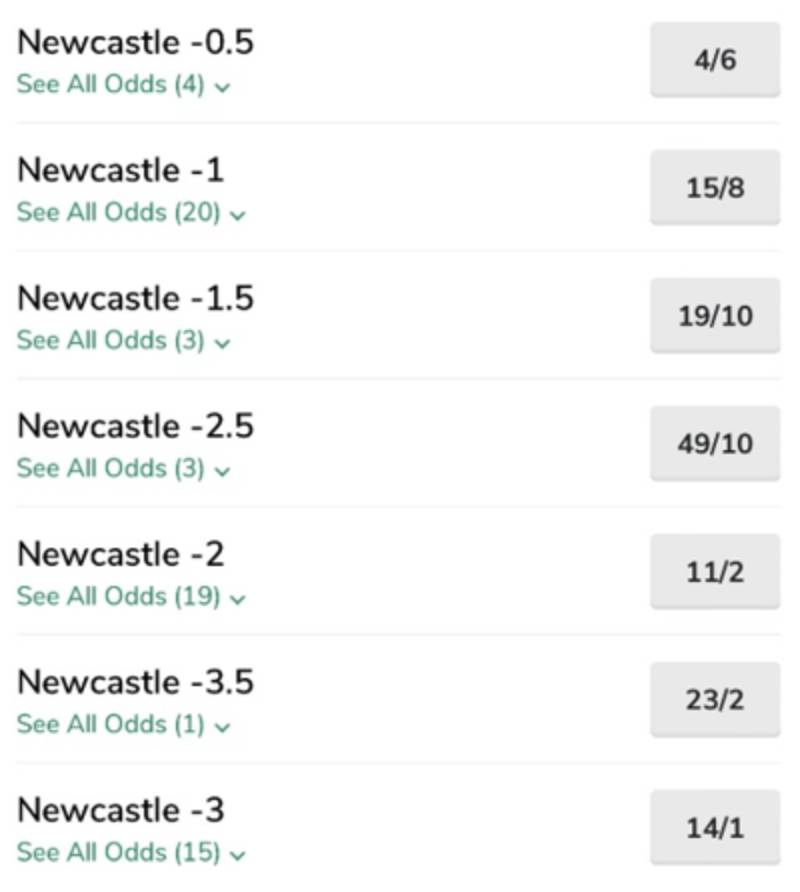The image size is (800, 892).
Task: Select the Newcastle -2.5 handicap label
Action: 135,427
